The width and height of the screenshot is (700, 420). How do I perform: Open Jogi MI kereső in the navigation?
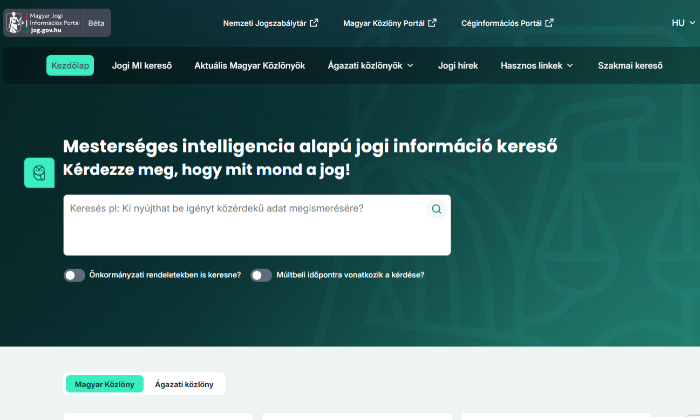(142, 66)
